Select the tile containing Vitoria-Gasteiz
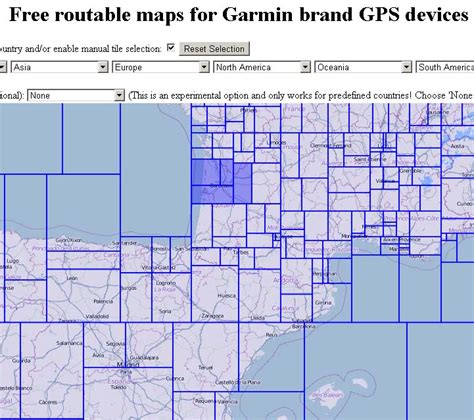 coord(161,255)
